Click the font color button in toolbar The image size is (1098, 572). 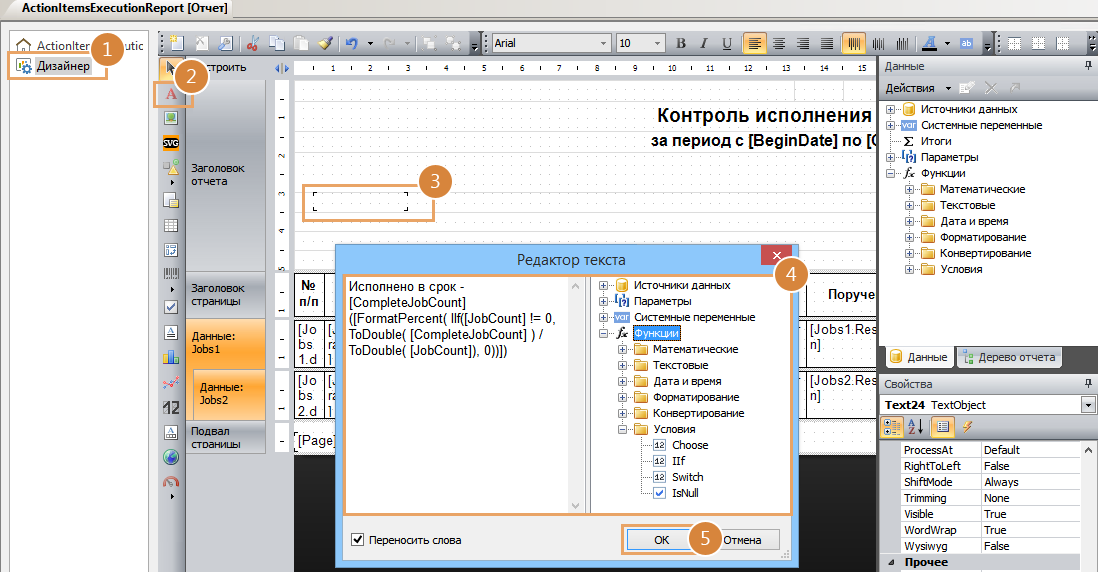[x=927, y=44]
